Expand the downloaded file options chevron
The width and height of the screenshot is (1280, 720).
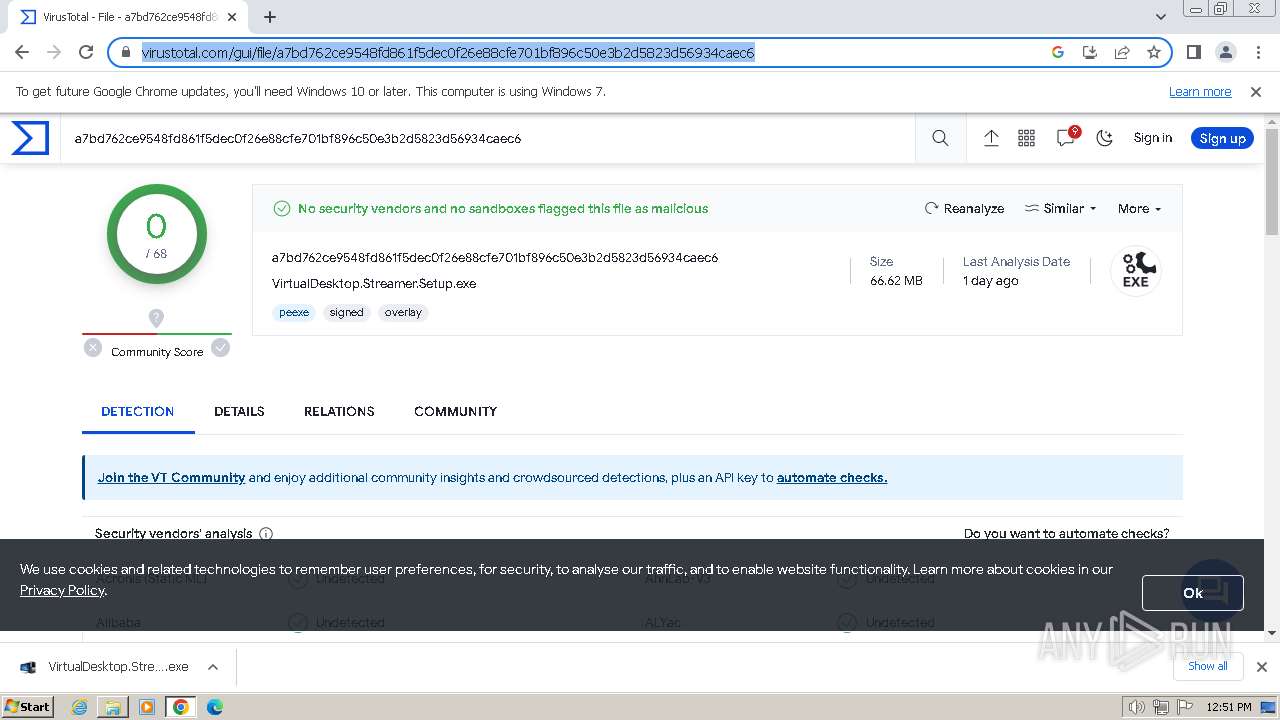coord(212,667)
